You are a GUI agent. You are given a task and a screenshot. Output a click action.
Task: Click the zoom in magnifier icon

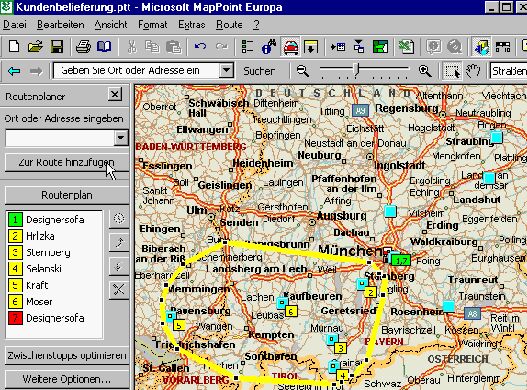425,71
